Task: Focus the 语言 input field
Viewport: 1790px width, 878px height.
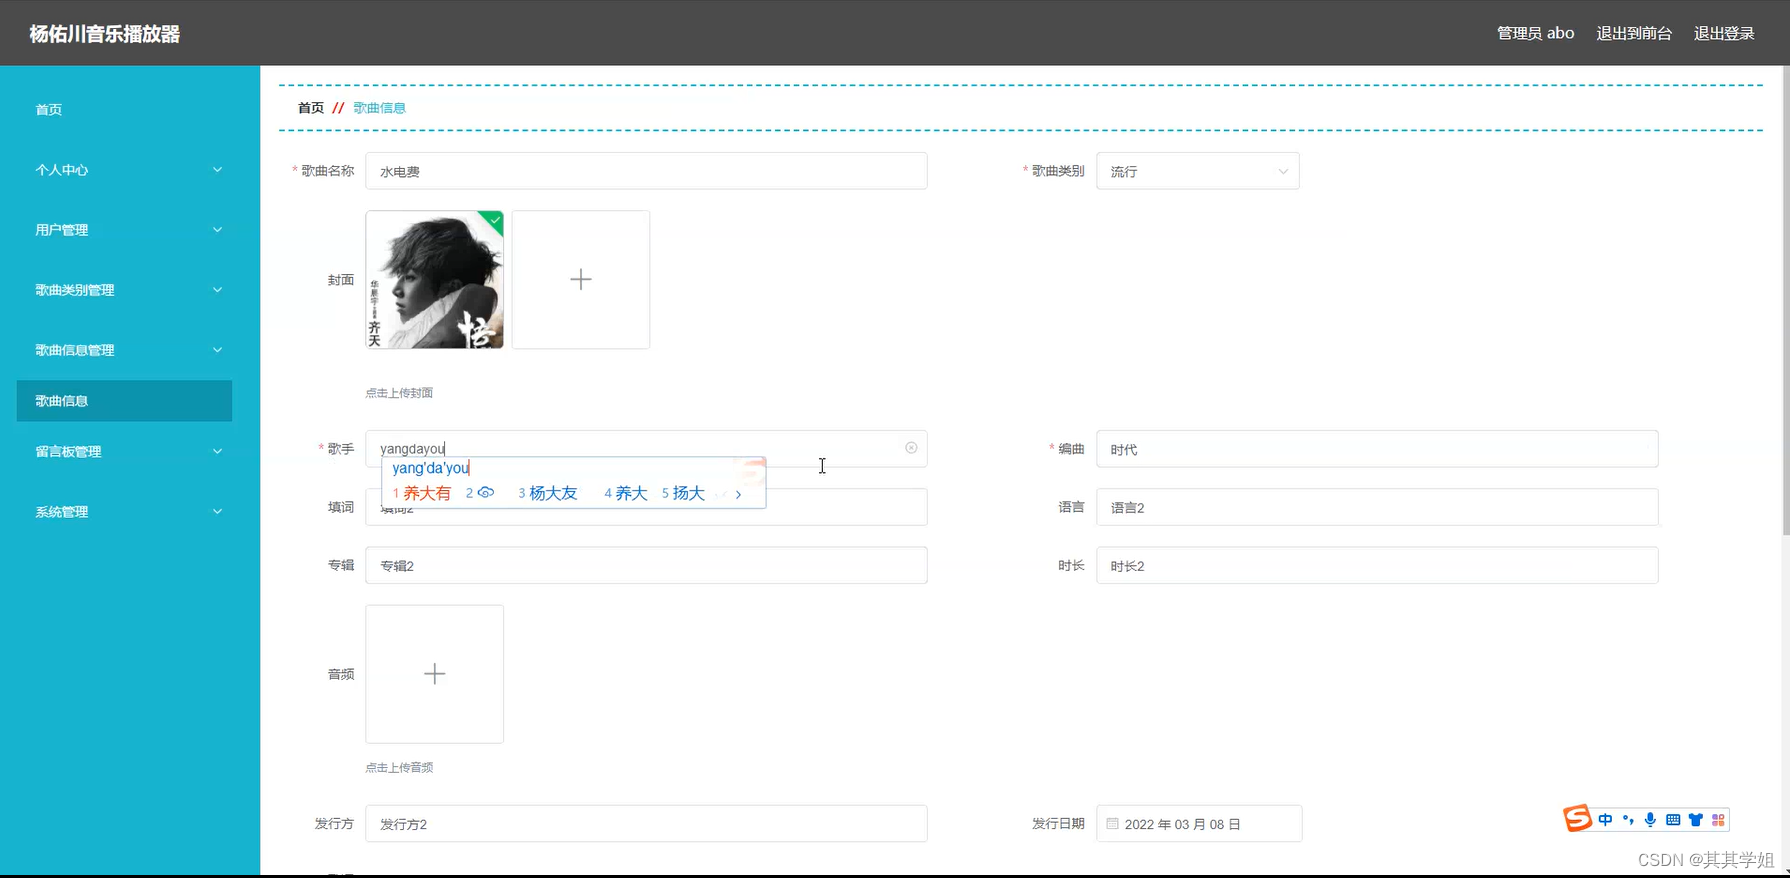Action: pyautogui.click(x=1377, y=507)
